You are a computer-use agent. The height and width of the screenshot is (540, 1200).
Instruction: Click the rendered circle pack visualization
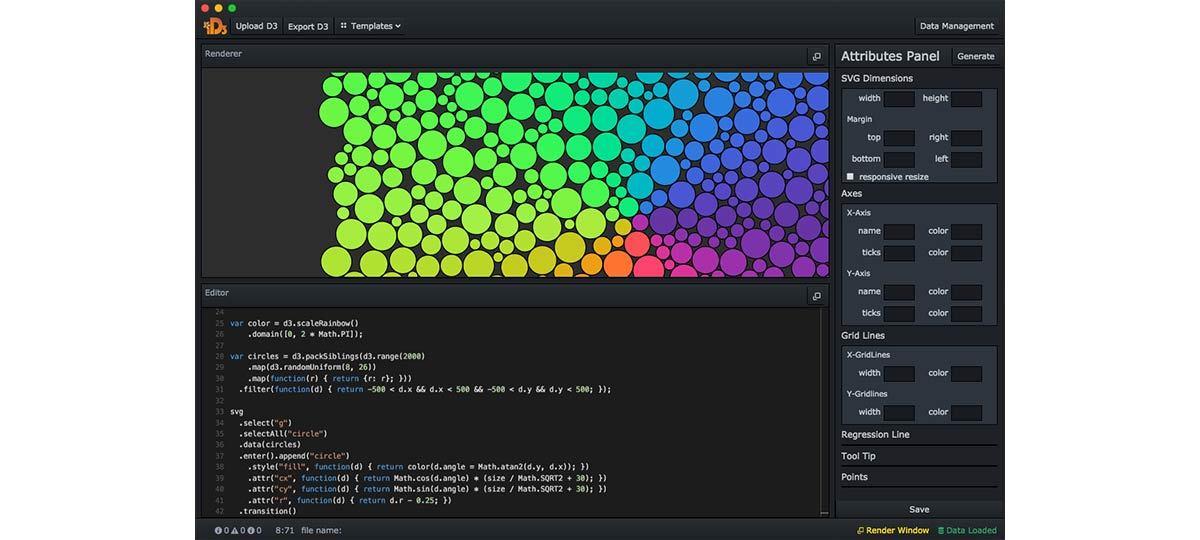(574, 173)
